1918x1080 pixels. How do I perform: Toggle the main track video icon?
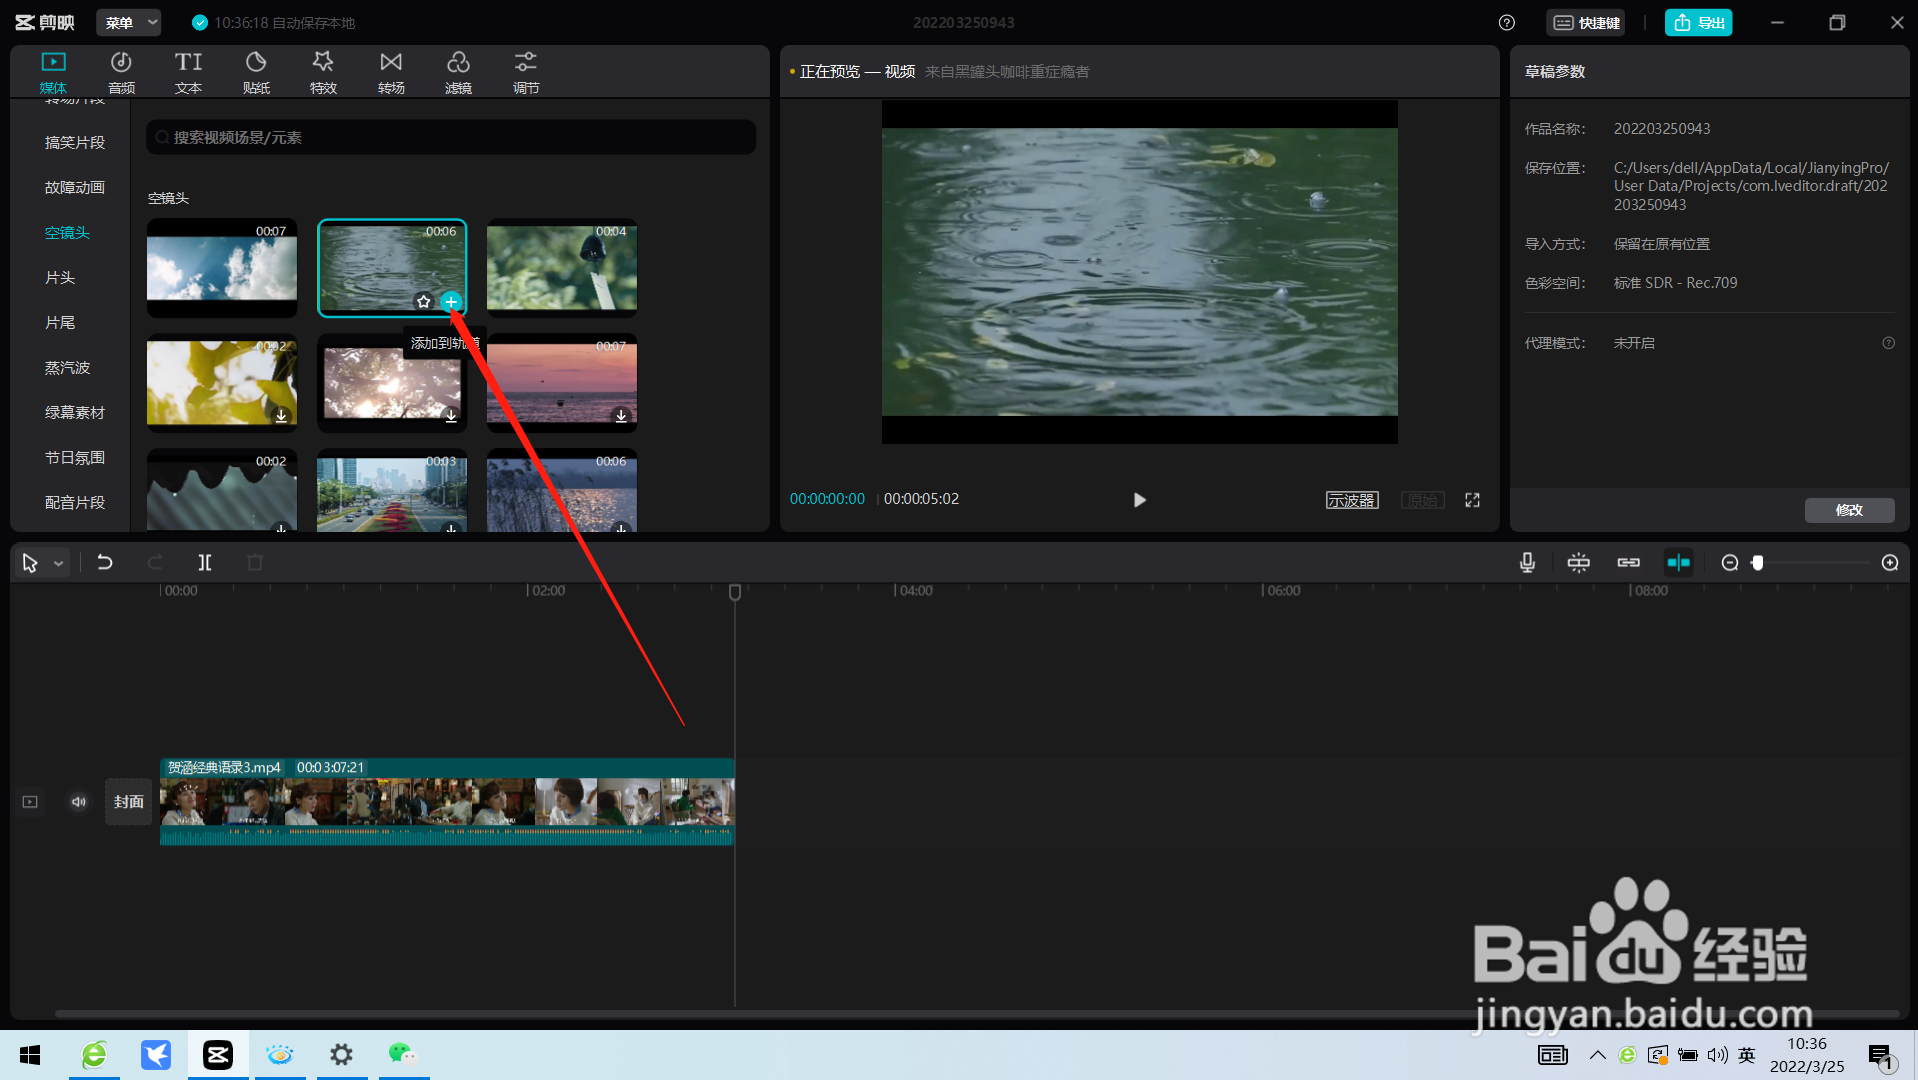pyautogui.click(x=30, y=801)
